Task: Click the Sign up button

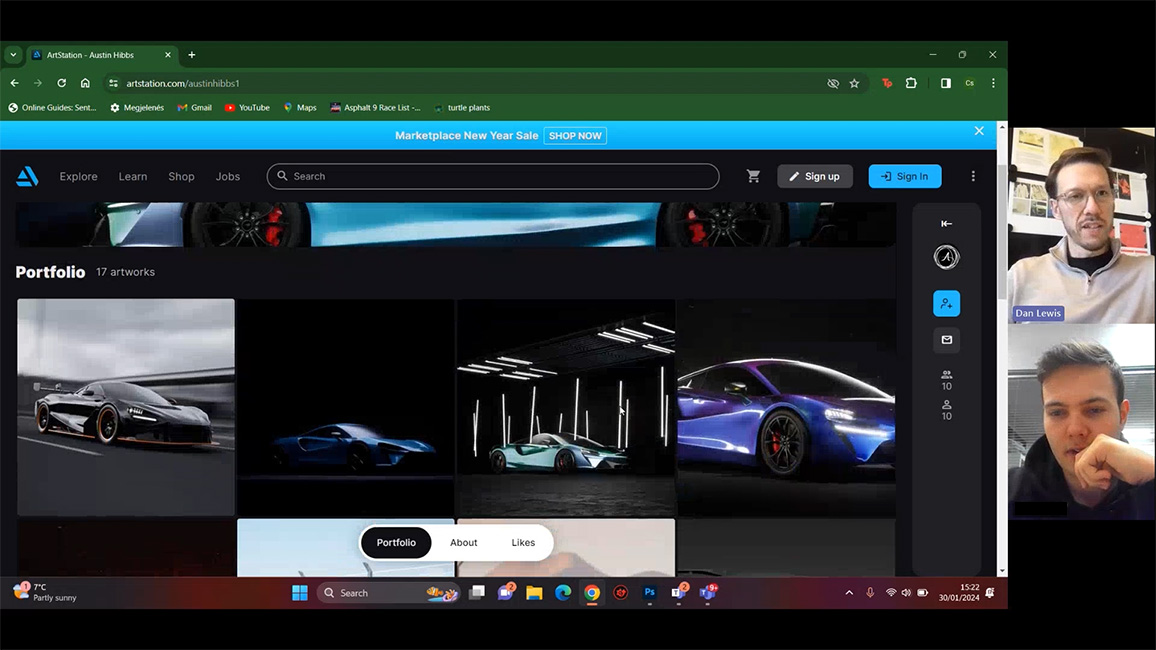Action: 814,176
